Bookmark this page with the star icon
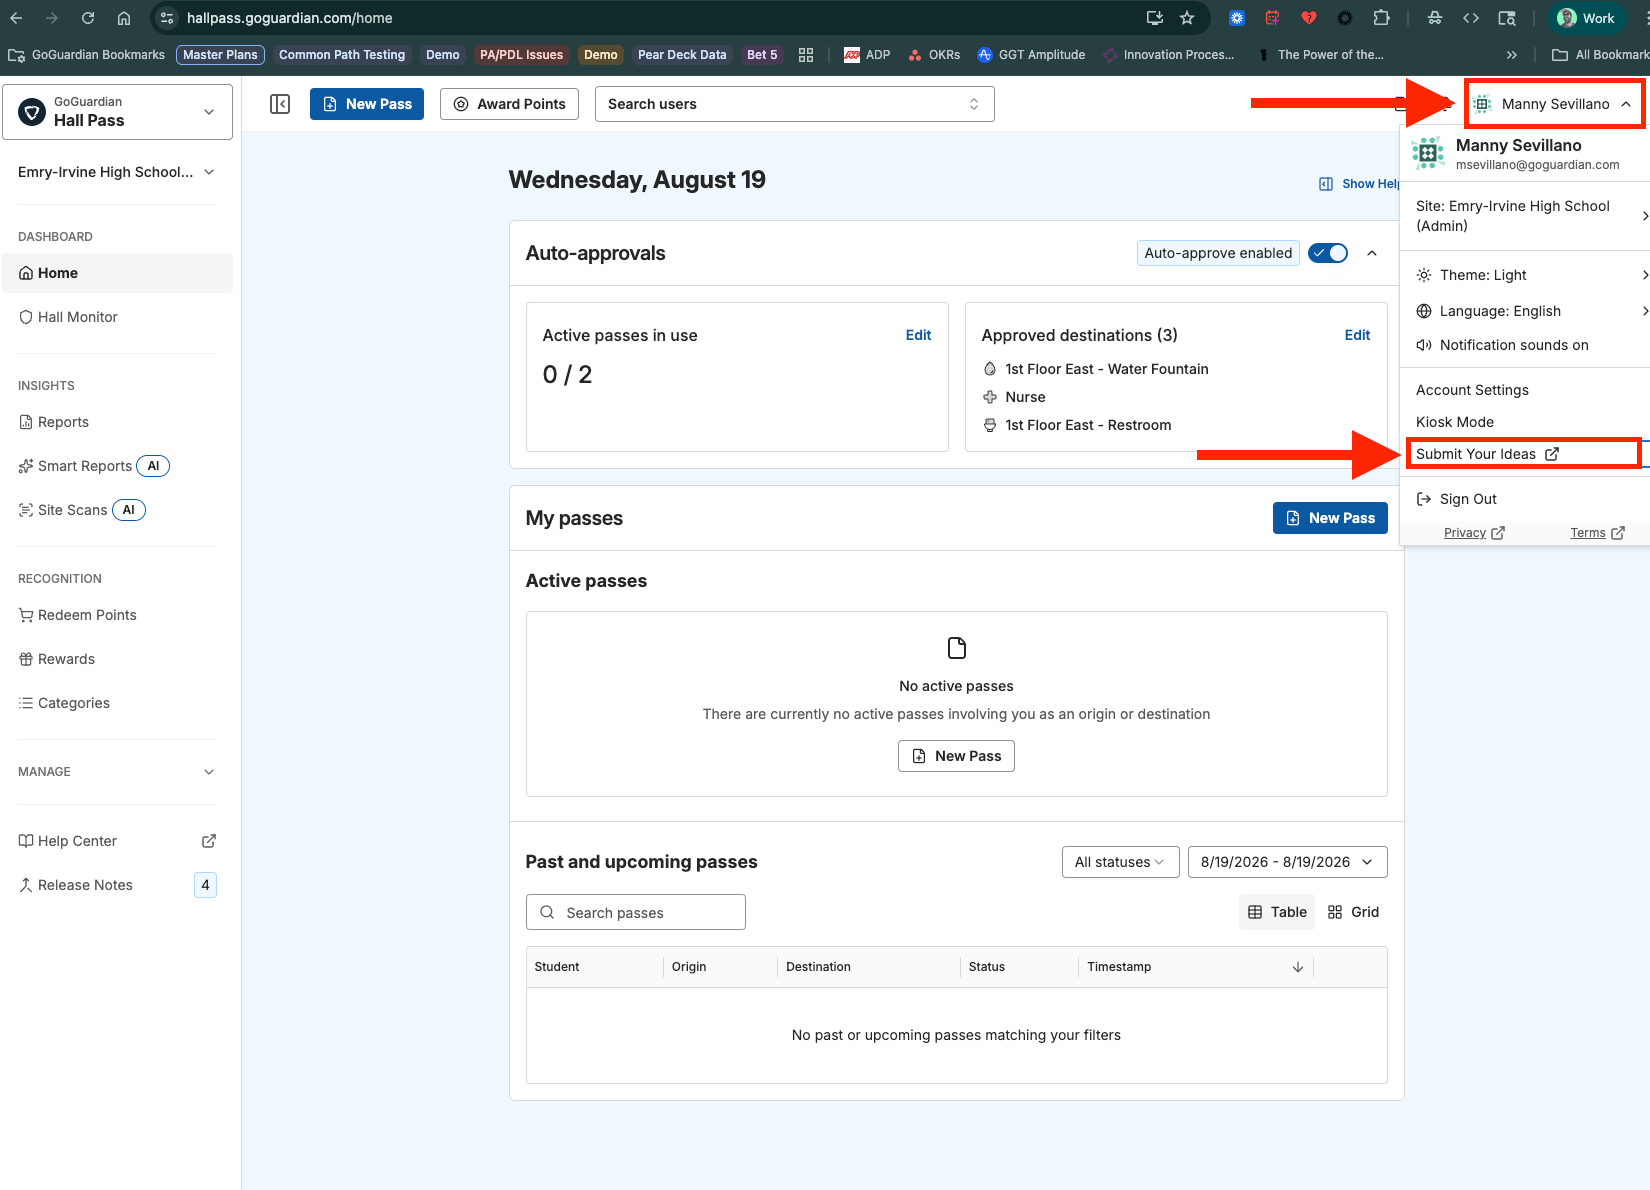This screenshot has width=1650, height=1190. pos(1187,18)
